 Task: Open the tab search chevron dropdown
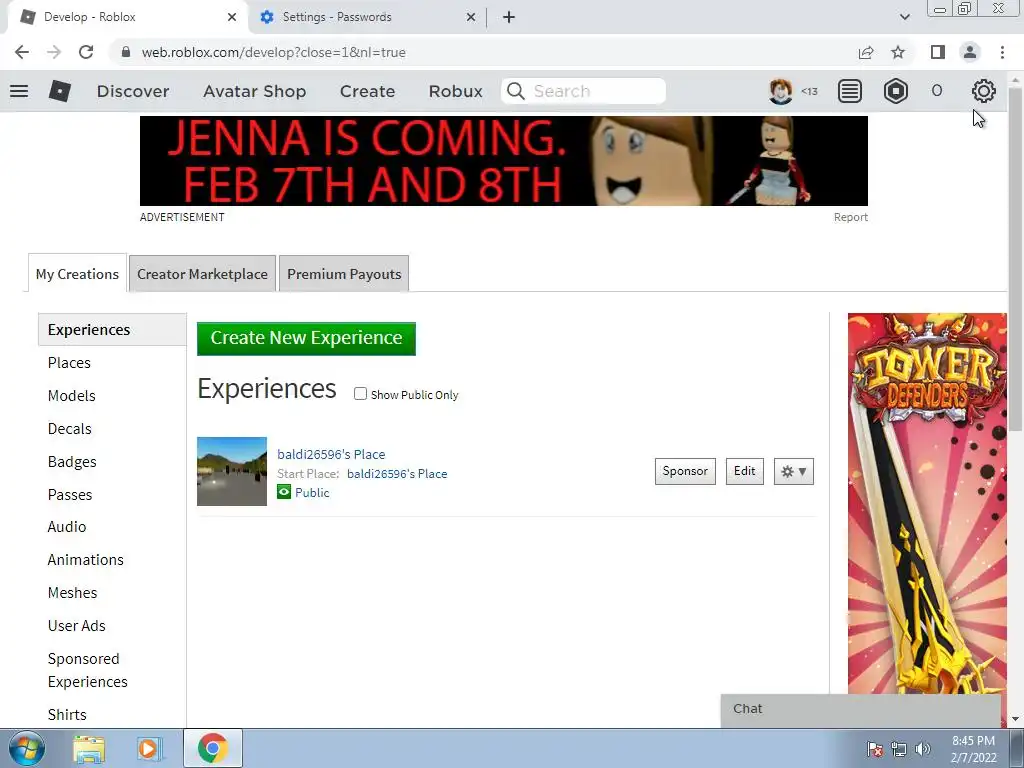coord(904,17)
